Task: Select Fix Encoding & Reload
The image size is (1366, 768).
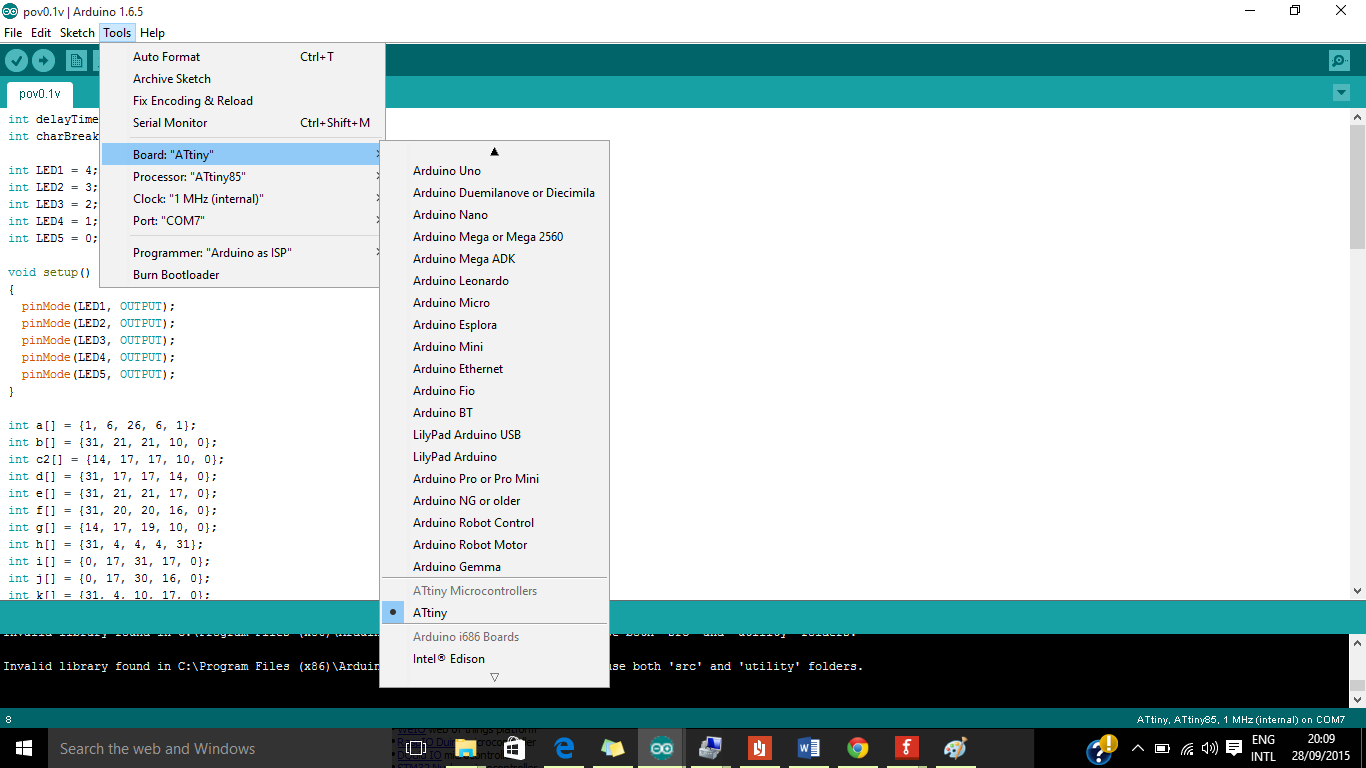Action: [242, 101]
